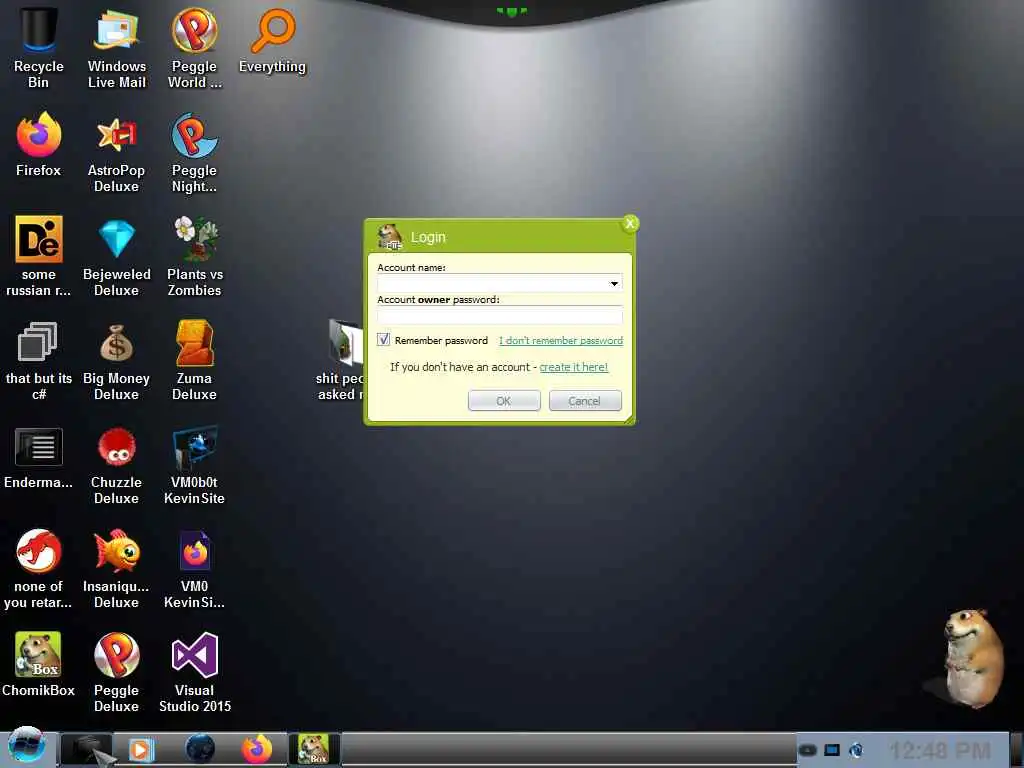Open the taskbar clock showing 12:48 PM
1024x768 pixels.
pyautogui.click(x=940, y=750)
